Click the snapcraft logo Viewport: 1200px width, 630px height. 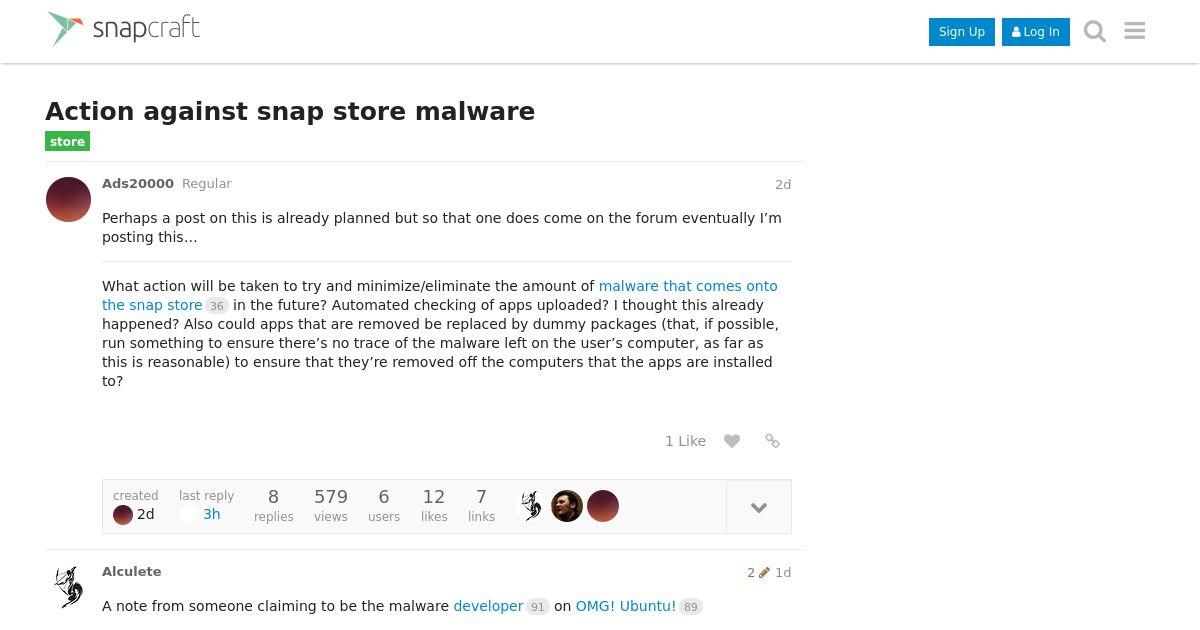tap(124, 29)
